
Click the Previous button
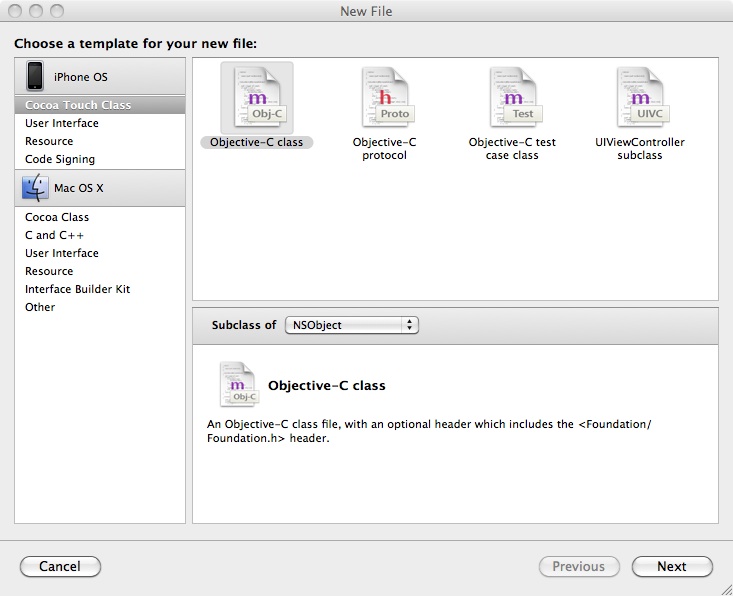click(x=579, y=567)
